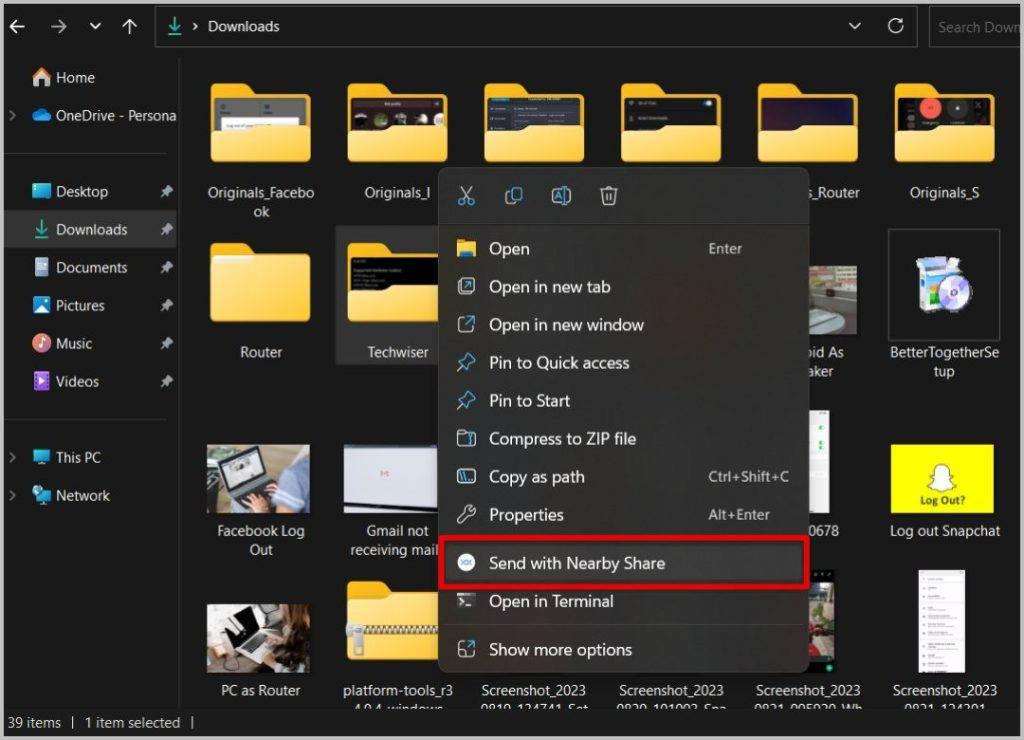This screenshot has height=740, width=1024.
Task: Choose Compress to ZIP file
Action: [x=624, y=438]
